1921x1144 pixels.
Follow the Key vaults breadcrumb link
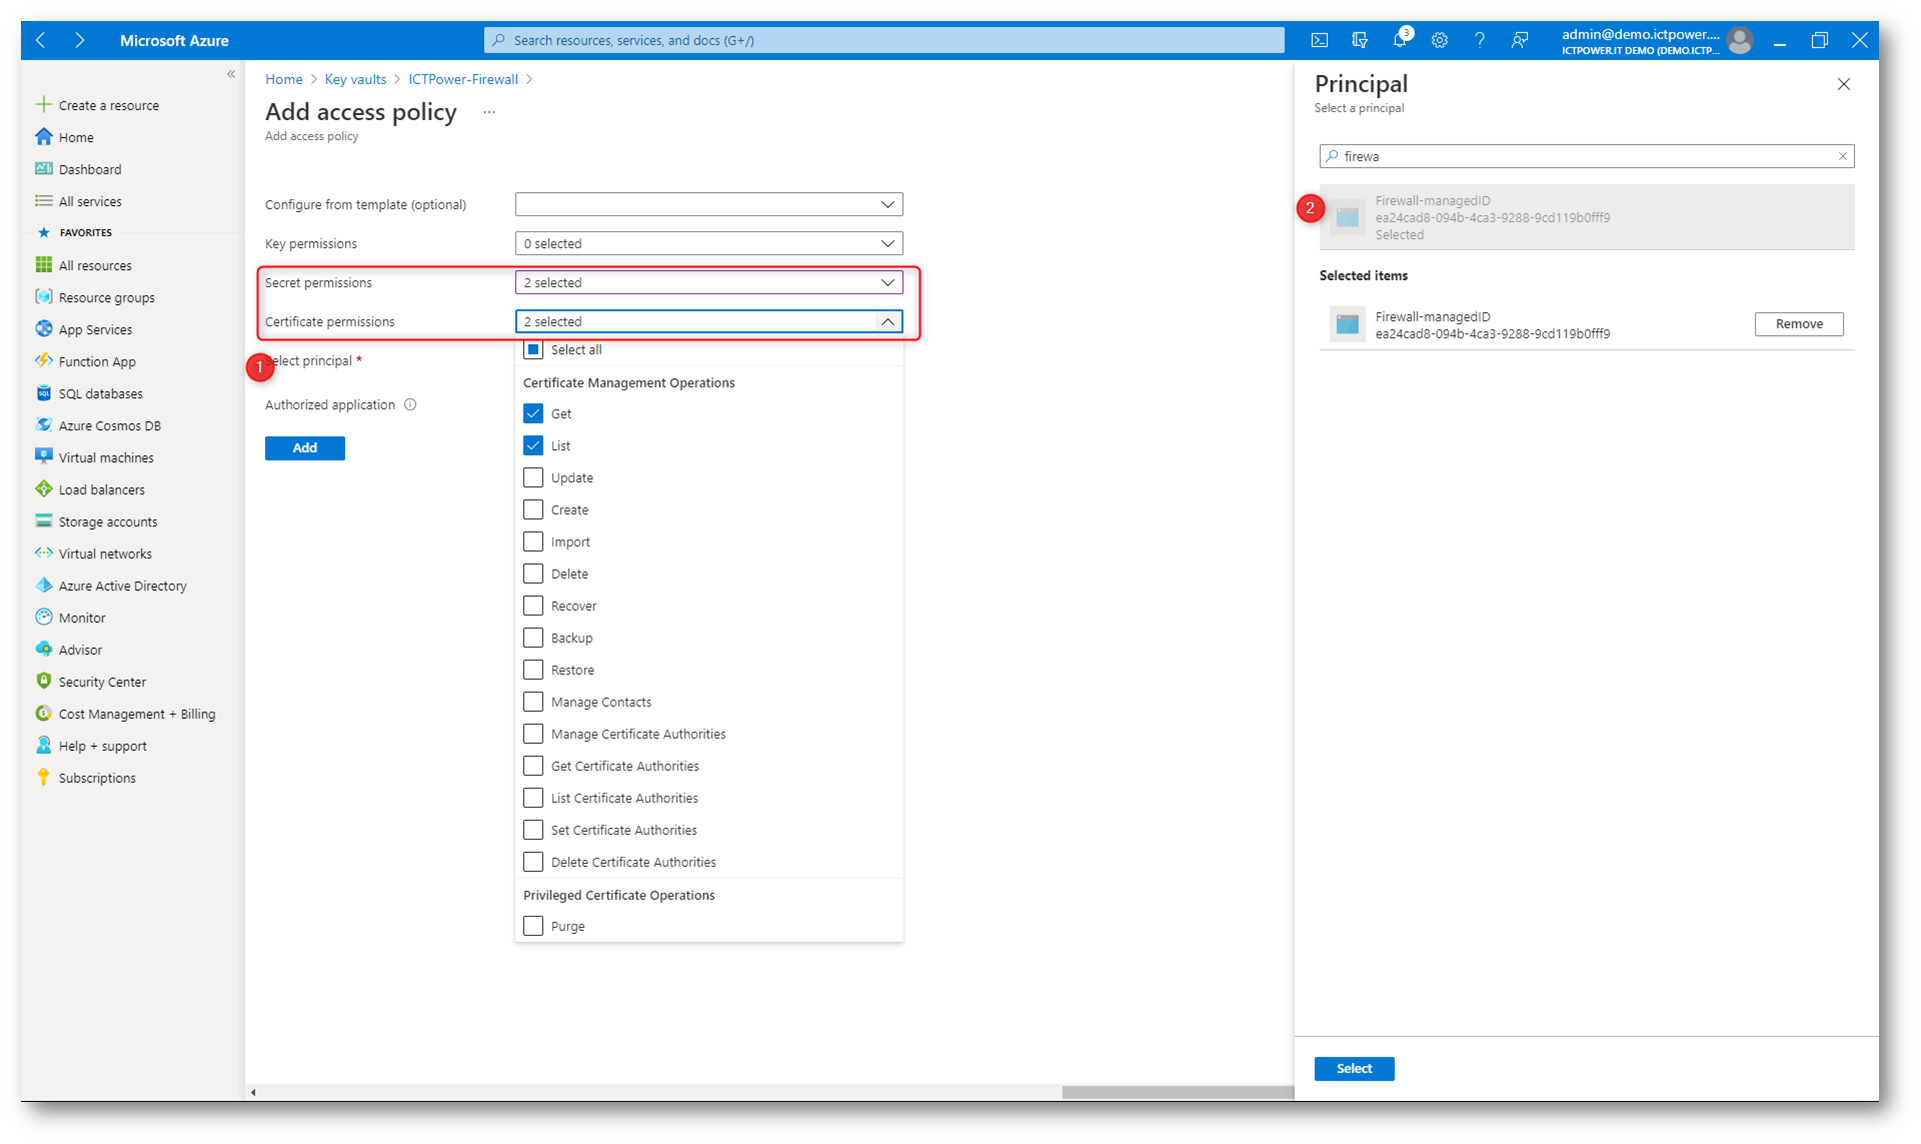355,79
